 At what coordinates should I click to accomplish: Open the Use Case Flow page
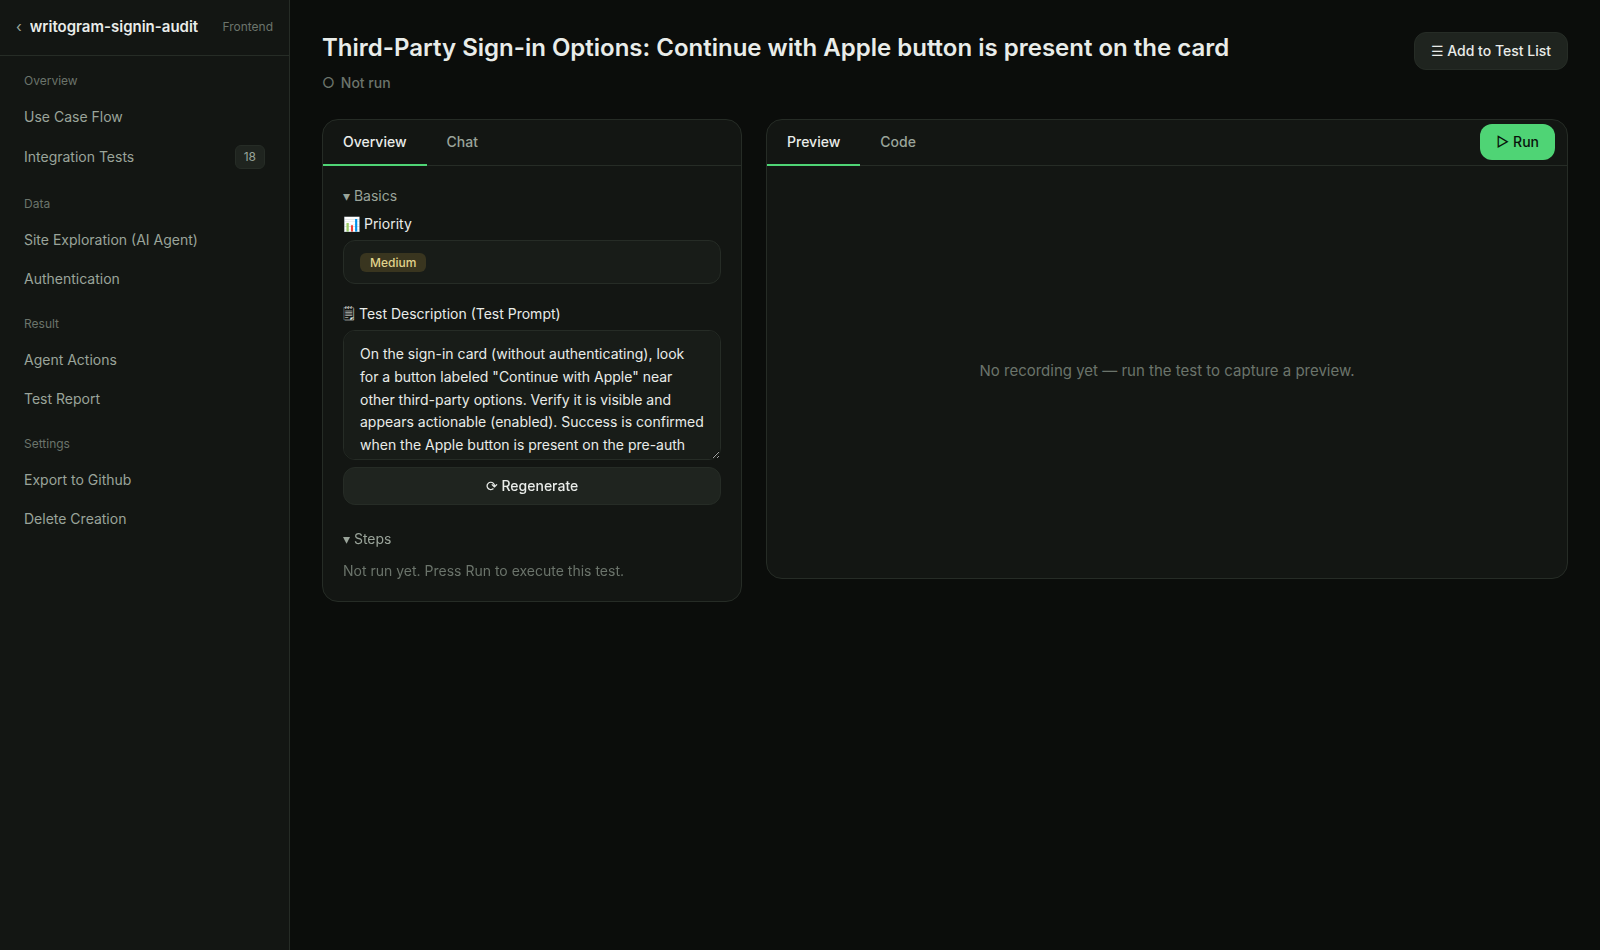(73, 117)
